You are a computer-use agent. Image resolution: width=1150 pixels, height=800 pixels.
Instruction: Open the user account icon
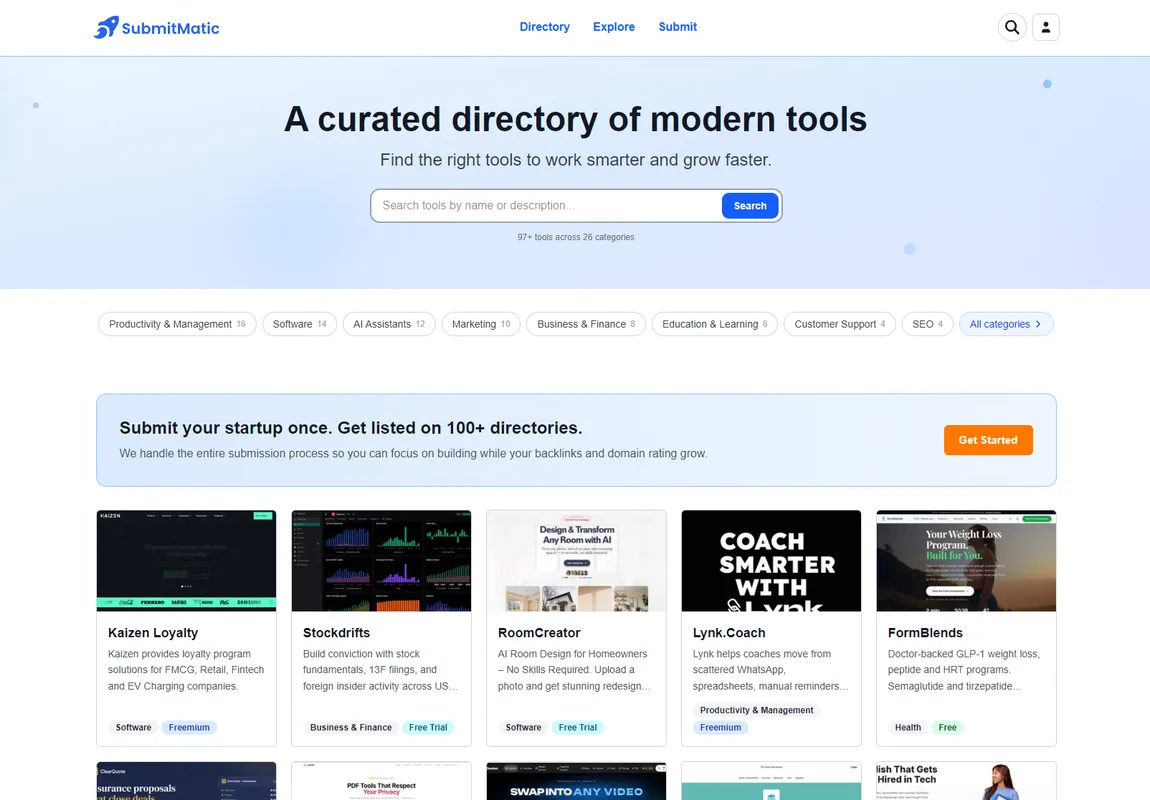click(x=1045, y=27)
